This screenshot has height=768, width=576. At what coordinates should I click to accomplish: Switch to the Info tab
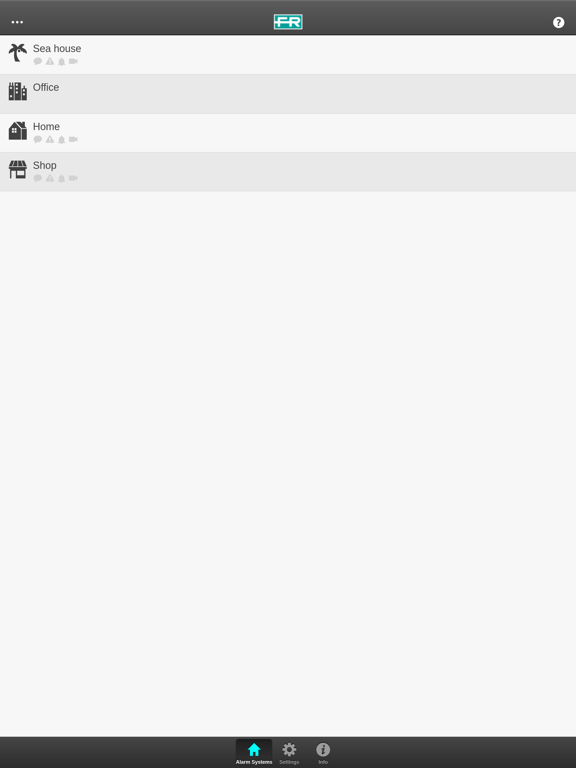pyautogui.click(x=323, y=753)
